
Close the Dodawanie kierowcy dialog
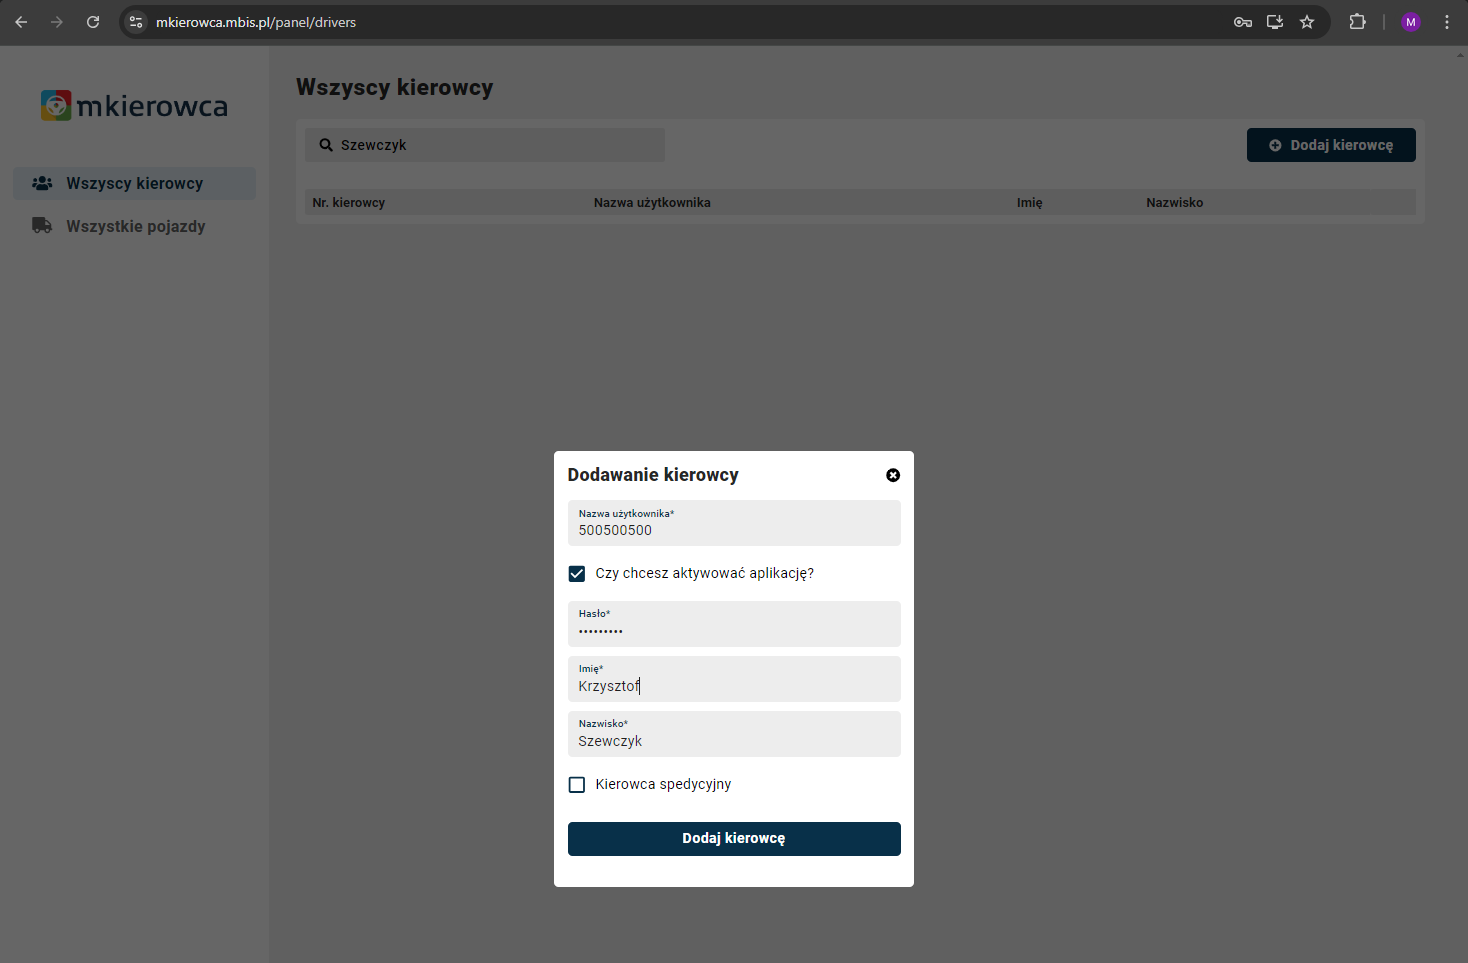(x=893, y=475)
